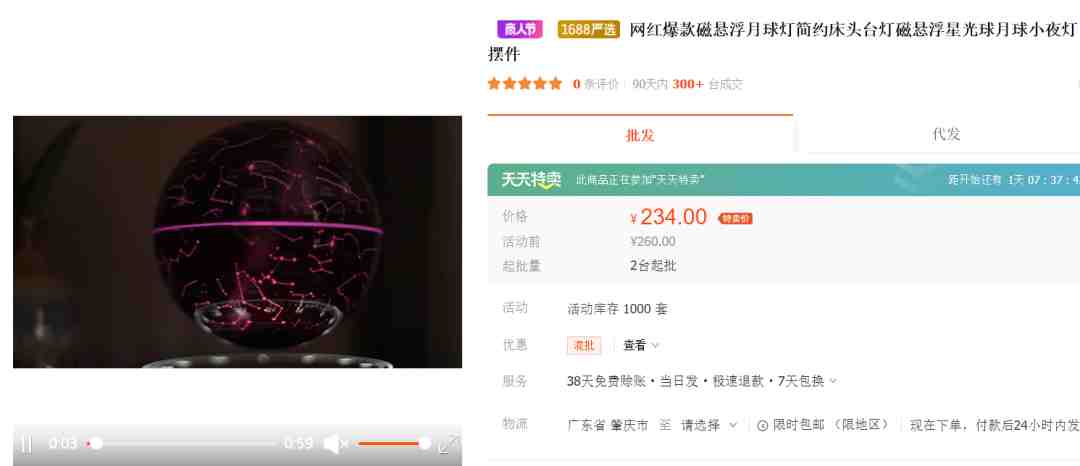
Task: Pause the product video
Action: point(25,444)
